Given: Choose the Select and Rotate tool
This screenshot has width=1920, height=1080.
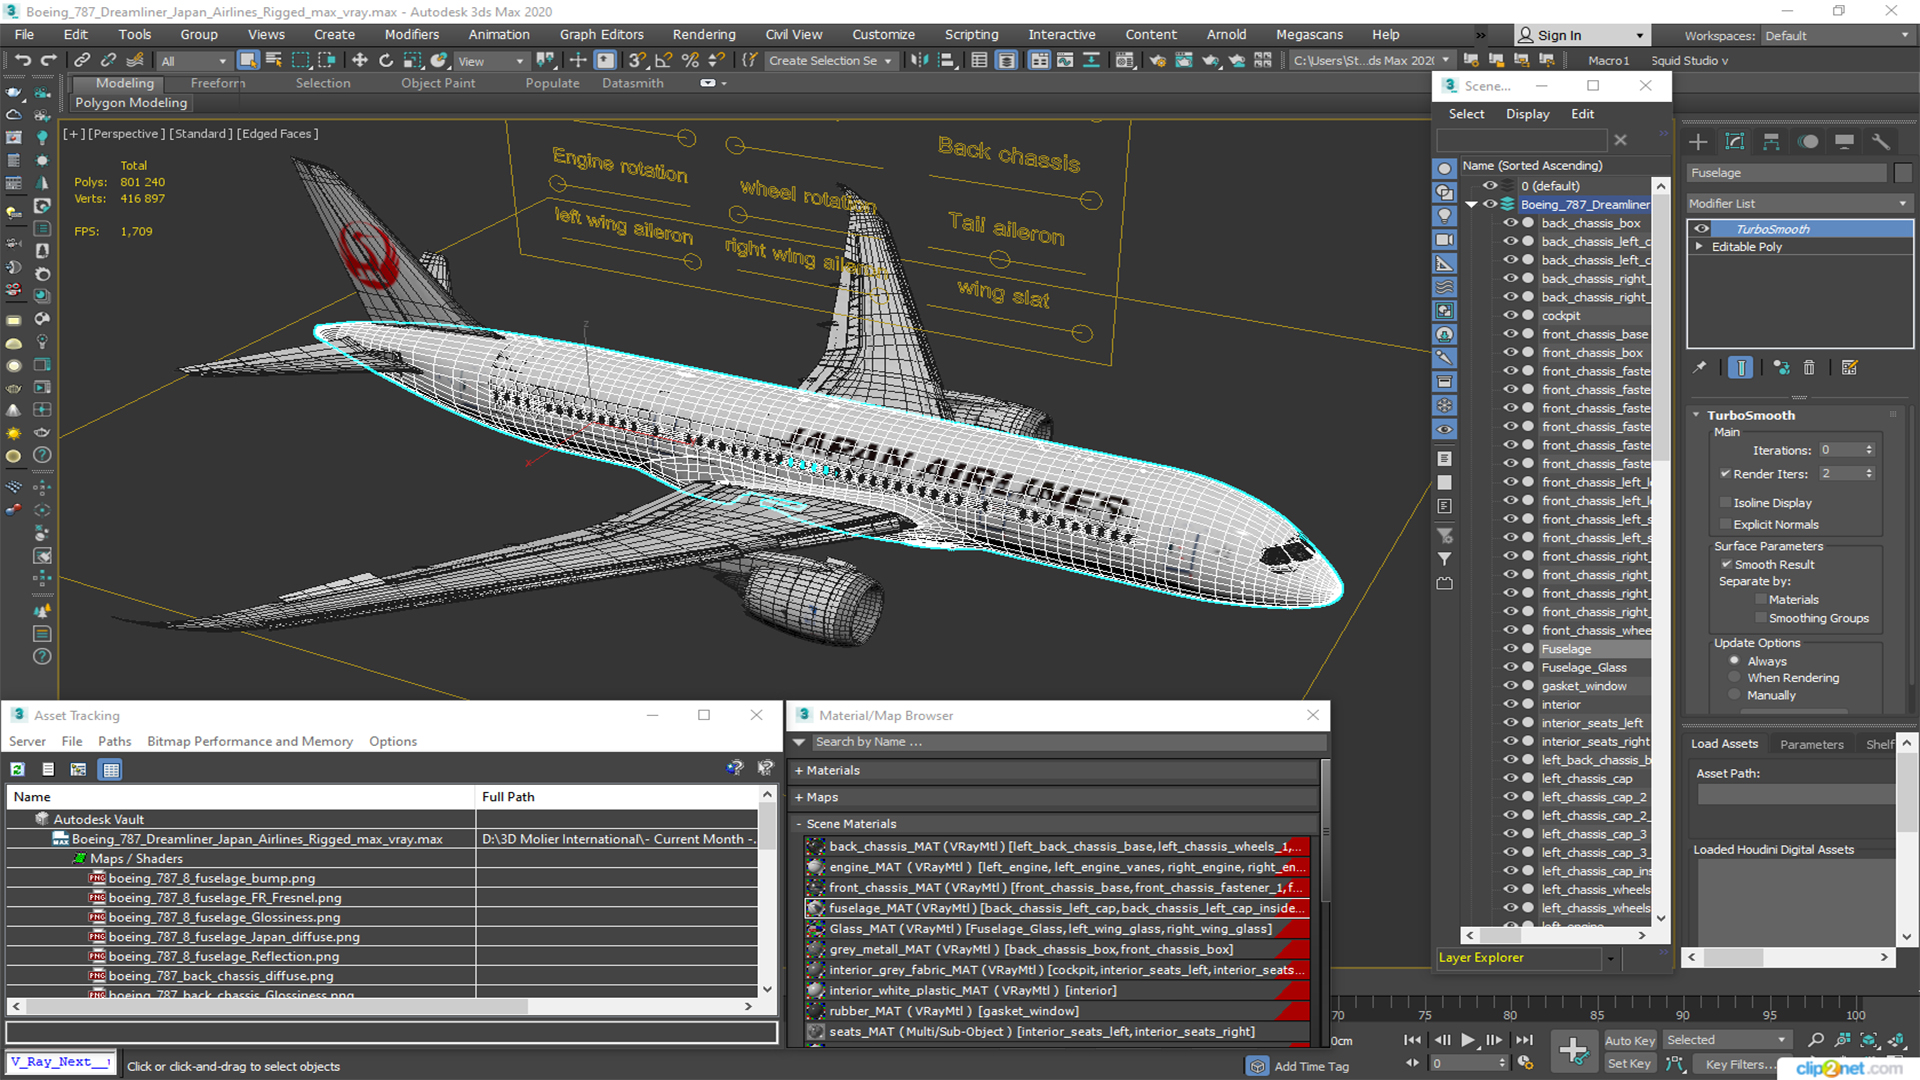Looking at the screenshot, I should point(386,60).
